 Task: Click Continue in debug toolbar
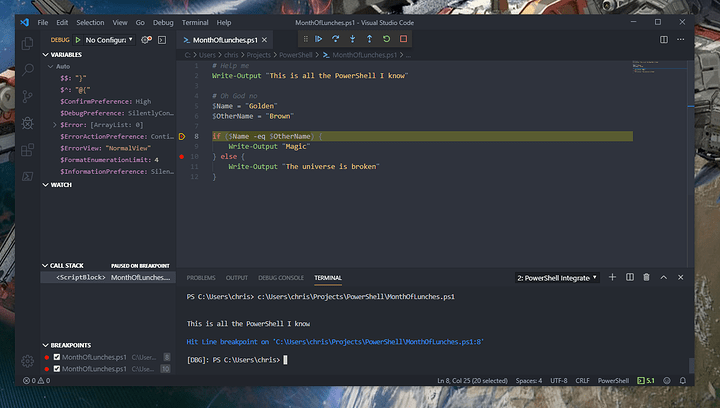(319, 39)
